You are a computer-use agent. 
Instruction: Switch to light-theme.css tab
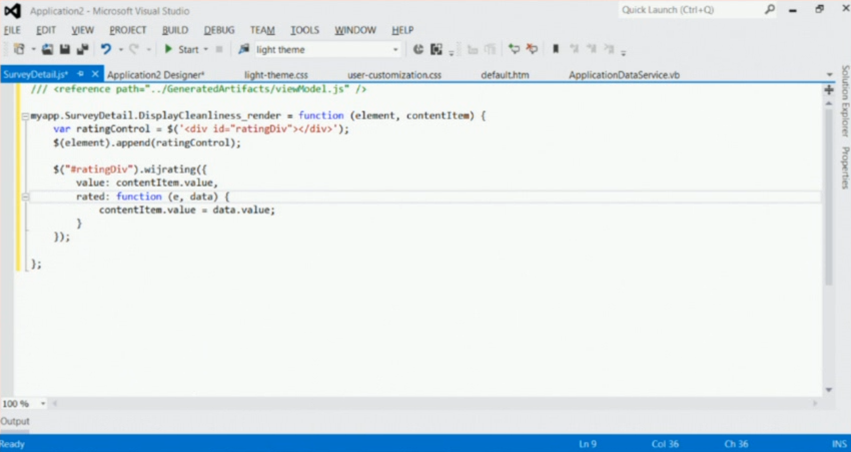click(x=276, y=75)
